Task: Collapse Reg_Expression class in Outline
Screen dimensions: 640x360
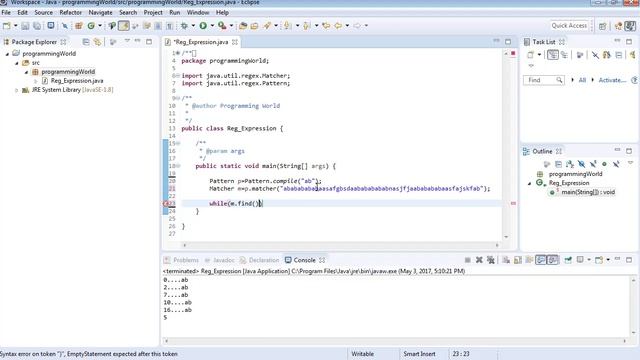Action: pos(529,183)
